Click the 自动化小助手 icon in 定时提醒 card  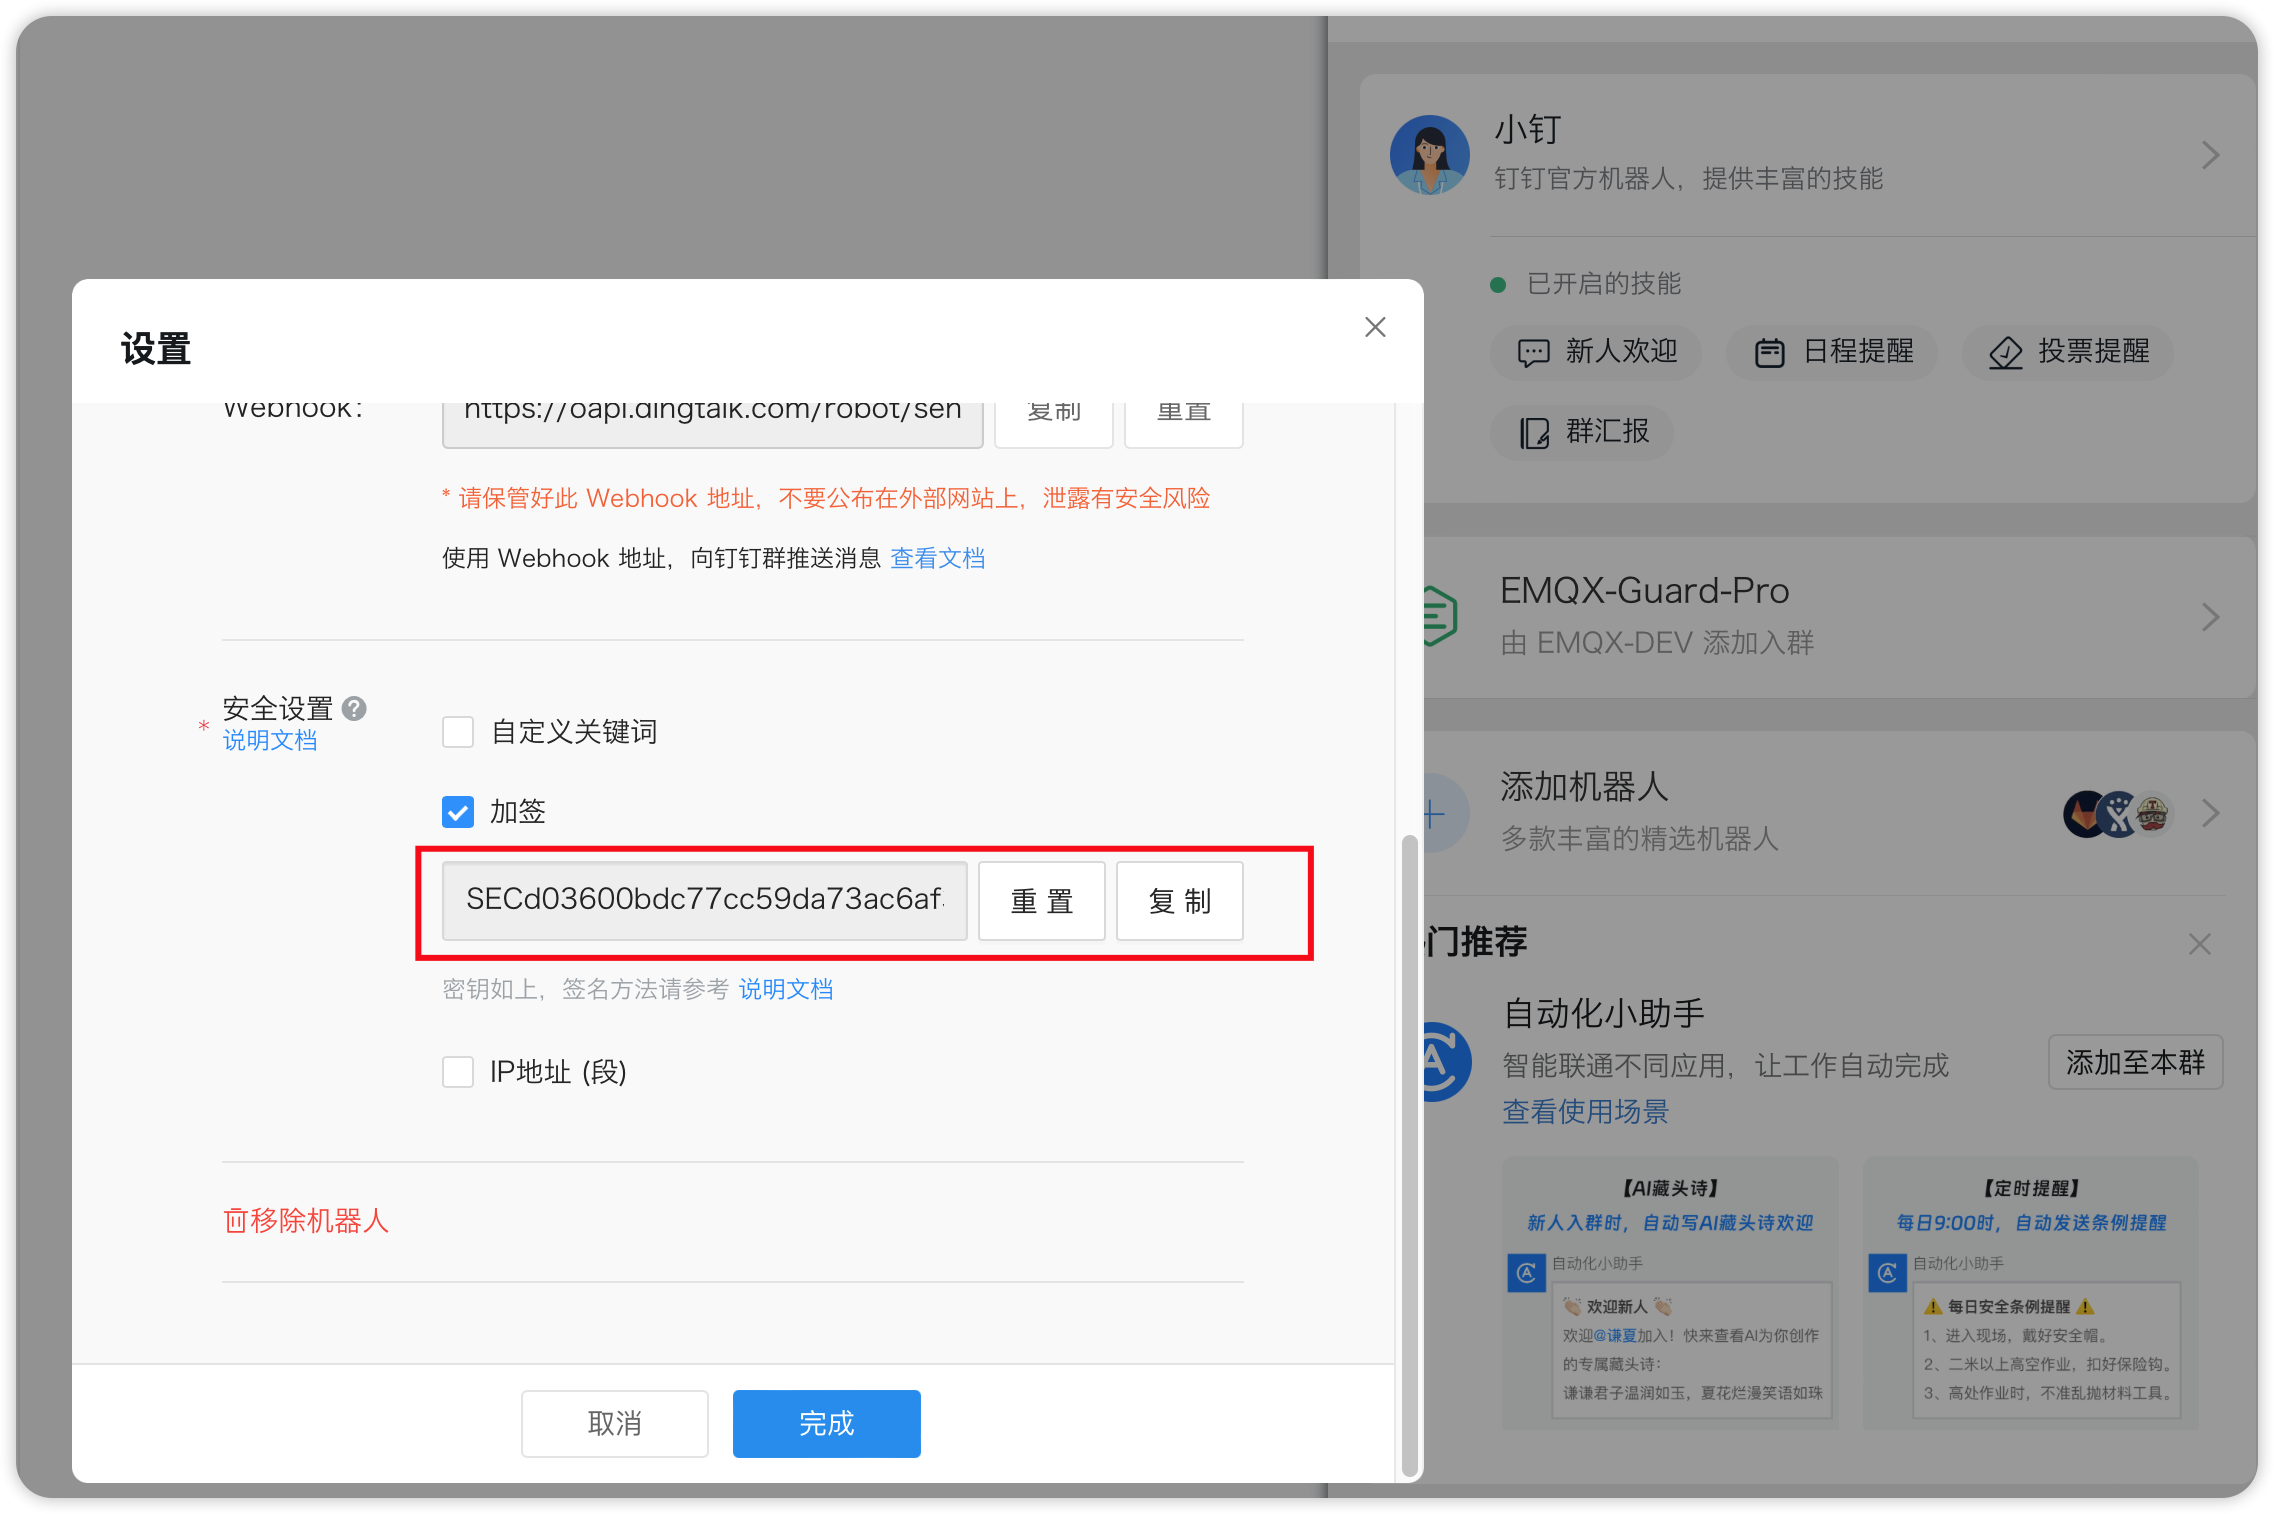pos(1887,1273)
